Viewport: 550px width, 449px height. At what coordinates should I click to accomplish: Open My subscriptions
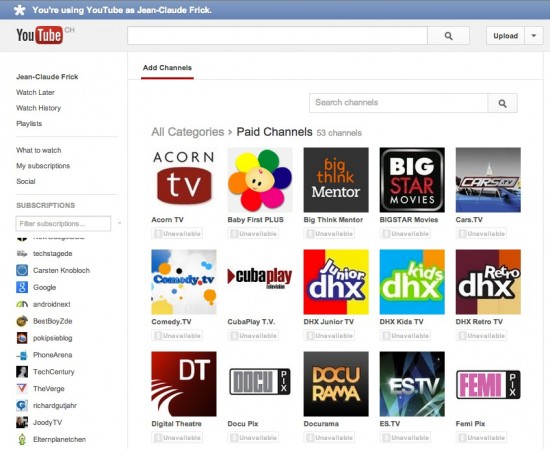point(43,166)
